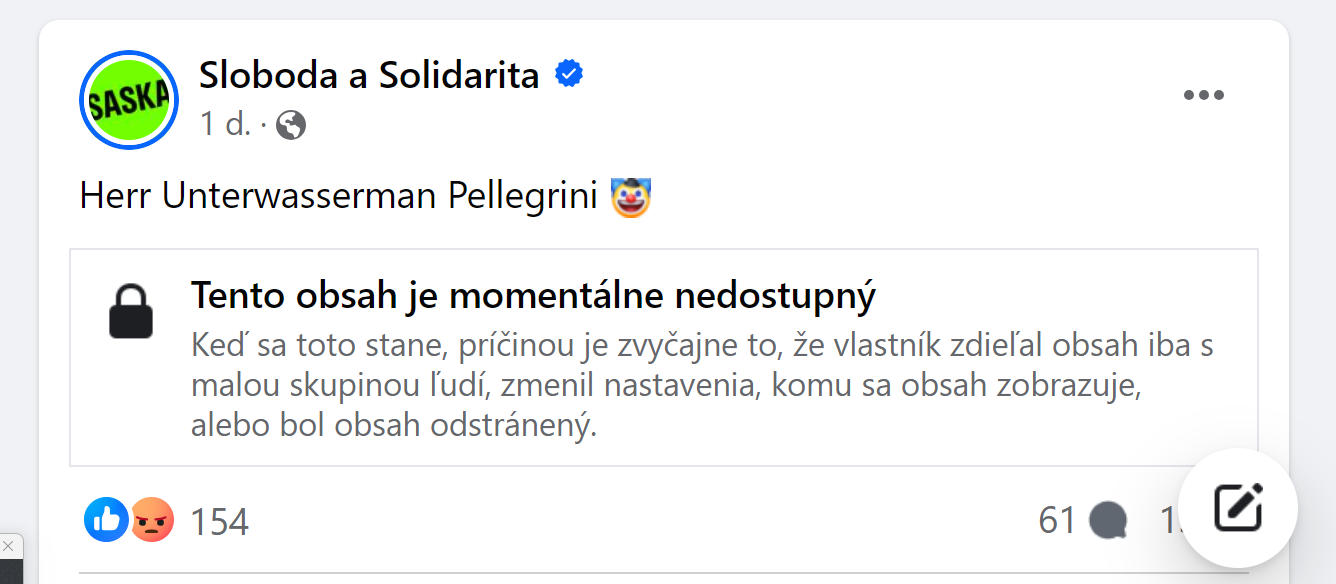Click the floating compose new message button
The height and width of the screenshot is (584, 1336).
[1238, 508]
